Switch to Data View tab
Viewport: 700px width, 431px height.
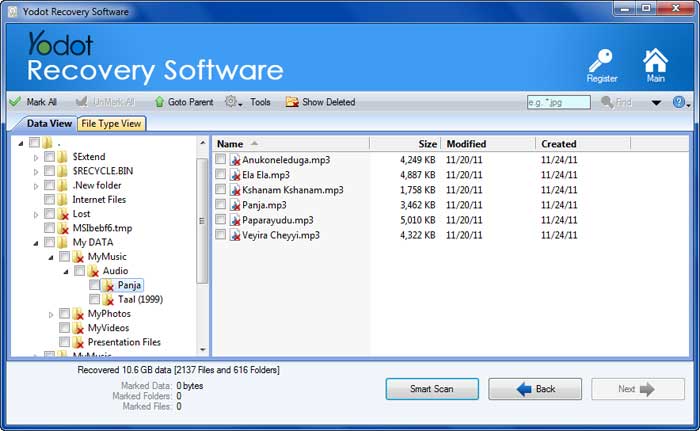49,123
